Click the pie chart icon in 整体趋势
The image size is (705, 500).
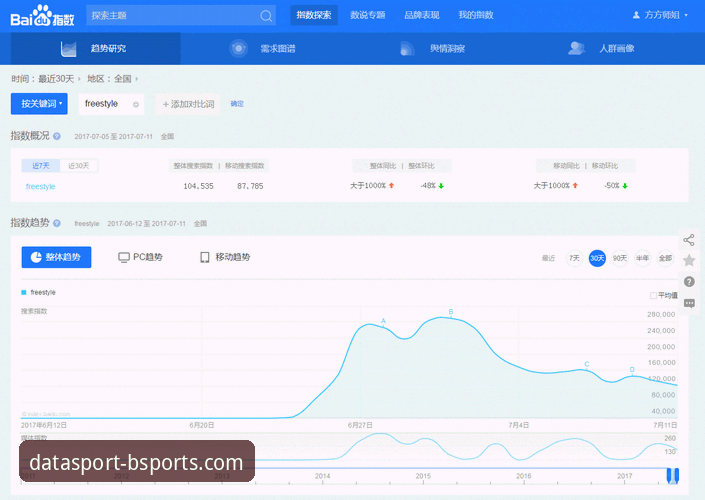(x=36, y=257)
